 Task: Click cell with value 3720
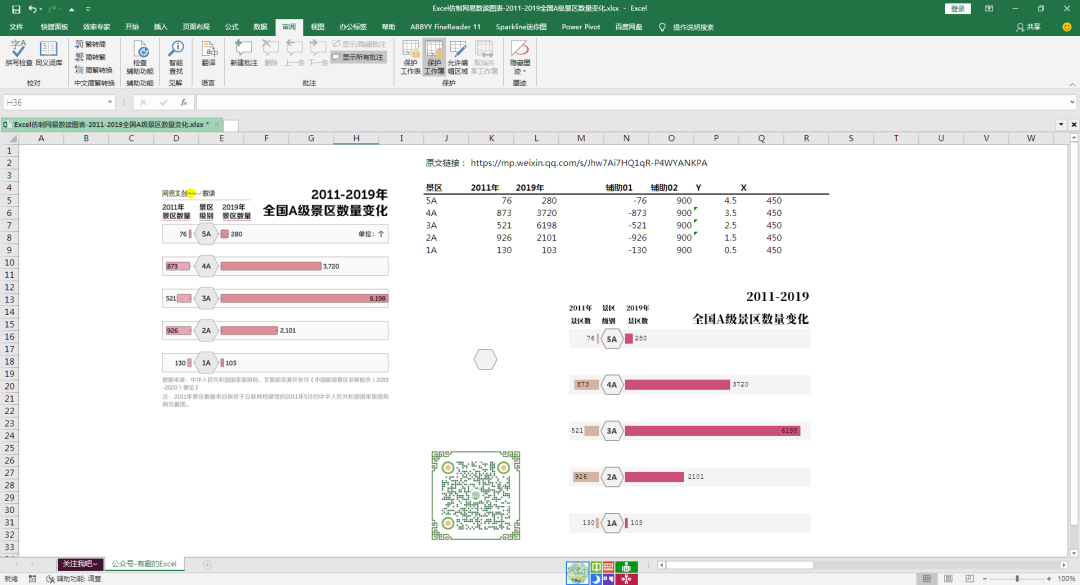pos(537,213)
